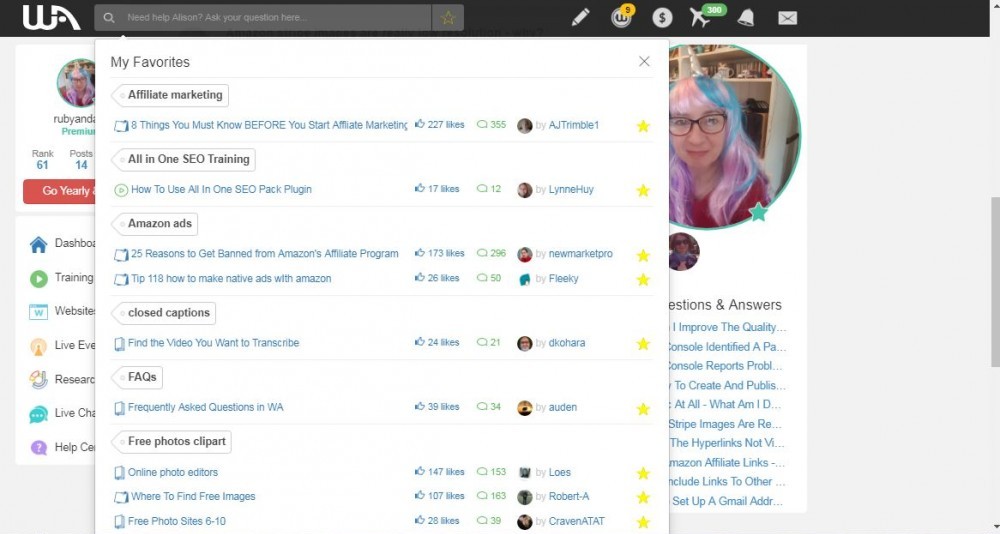
Task: Unfavorite the Find the Video star
Action: 643,344
